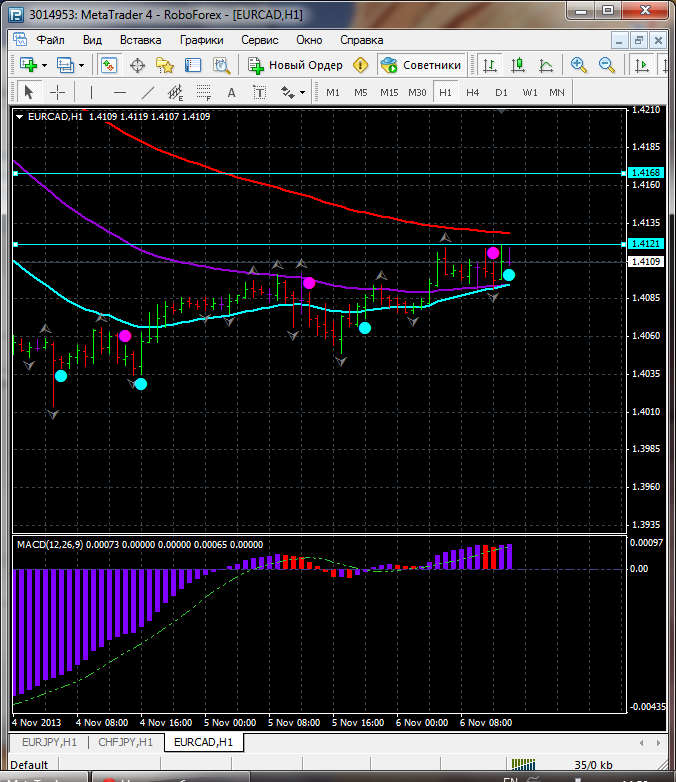The image size is (676, 782).
Task: Open the Сервис menu
Action: [260, 40]
